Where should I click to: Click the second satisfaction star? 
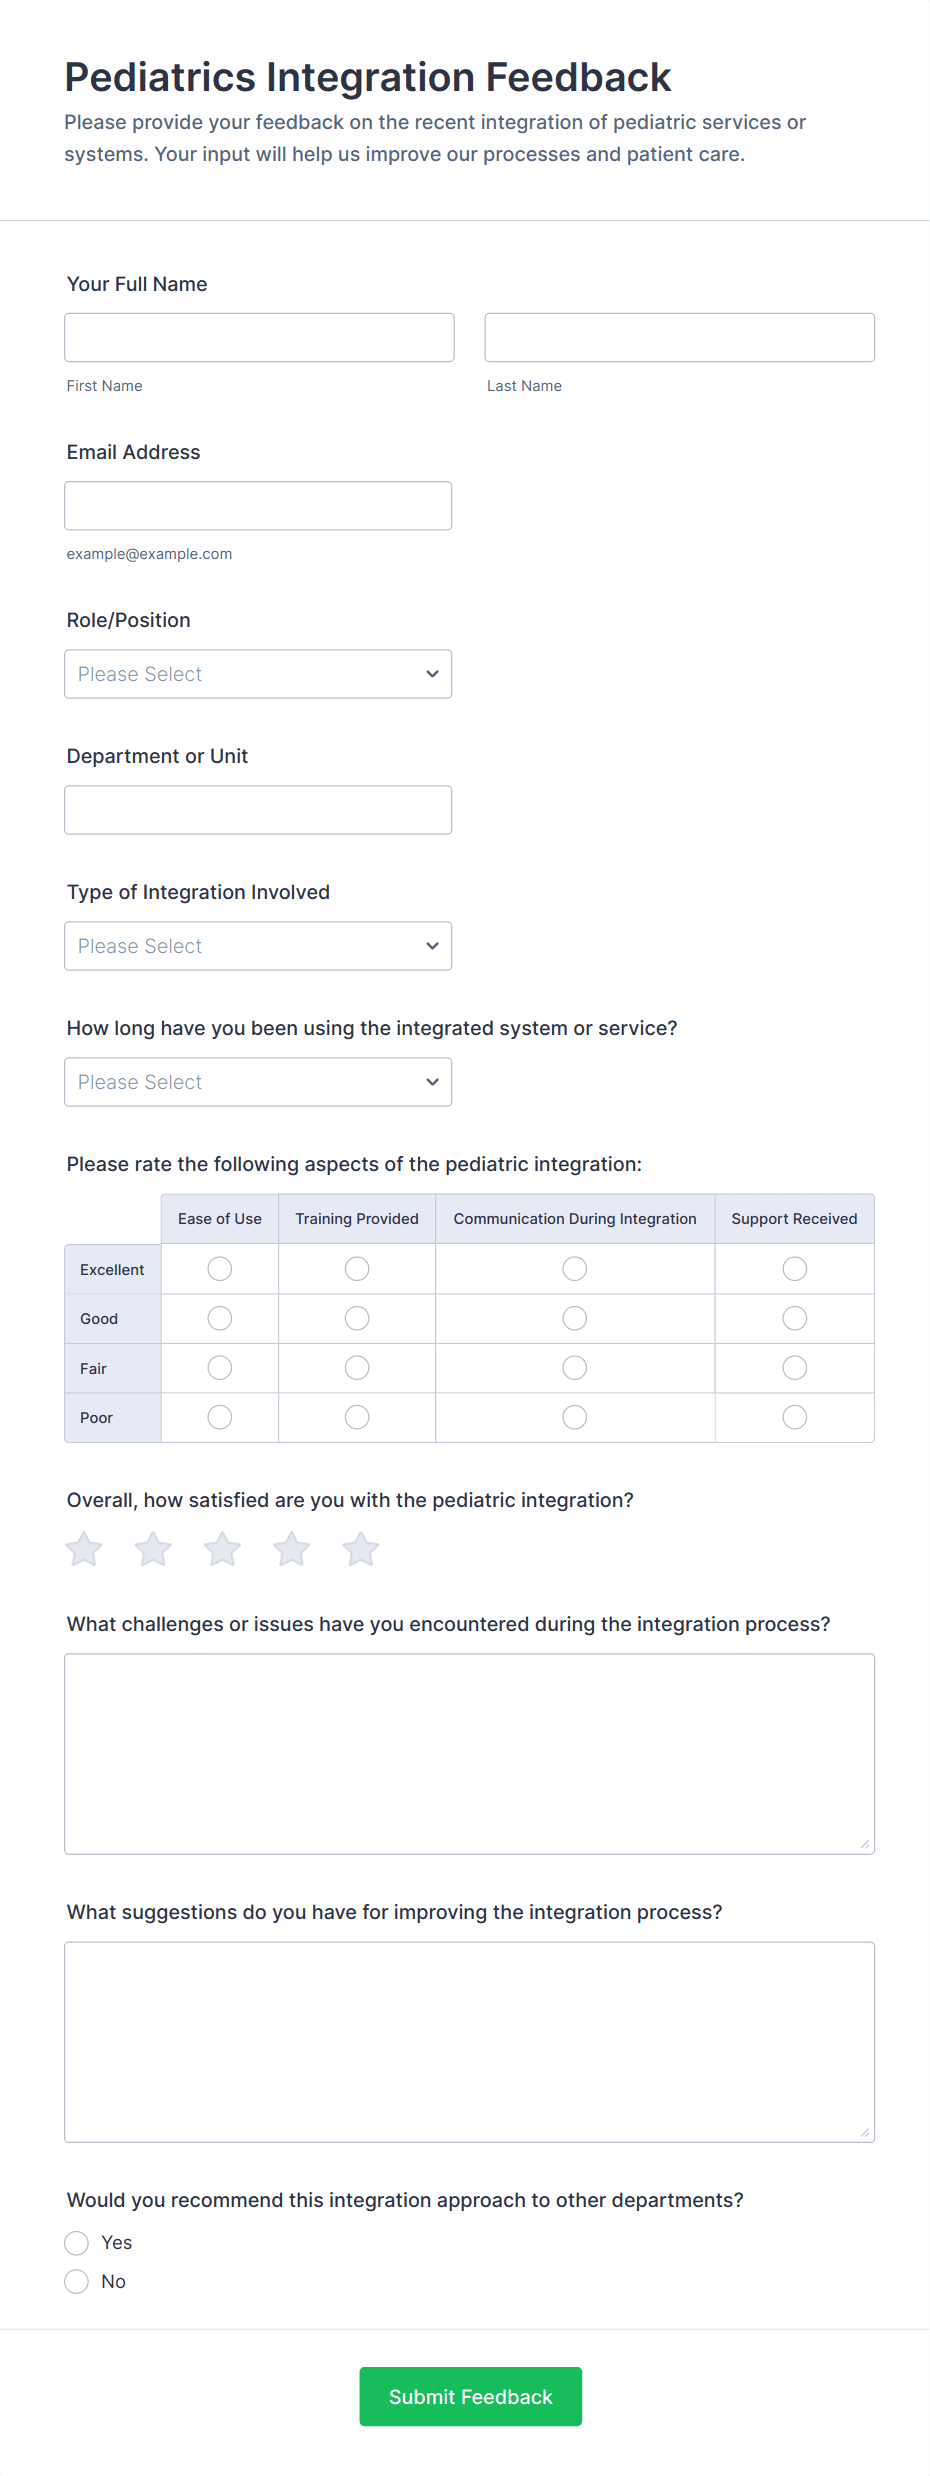point(153,1550)
